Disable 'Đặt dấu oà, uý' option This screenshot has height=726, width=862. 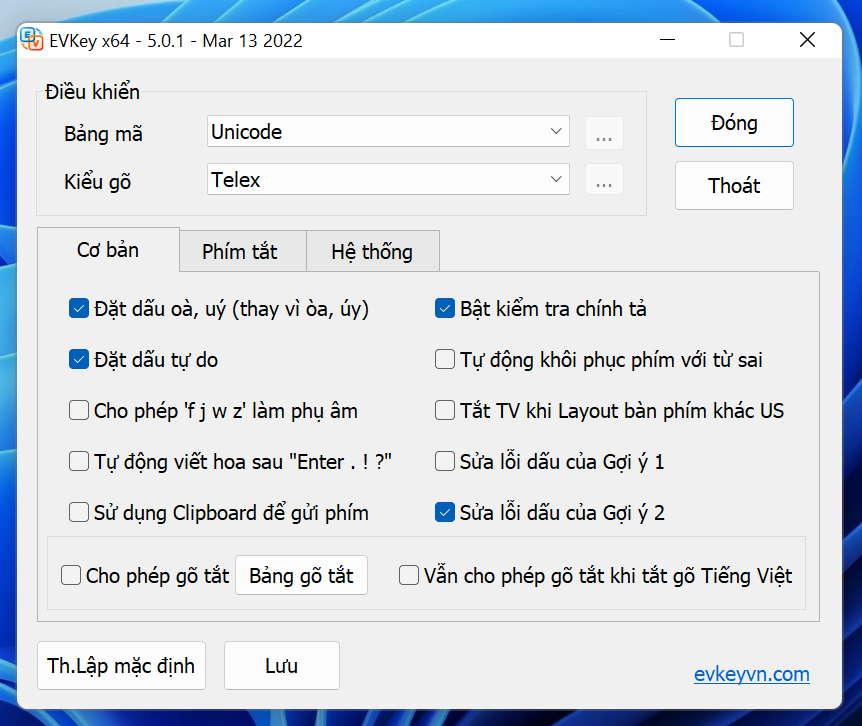[x=78, y=309]
